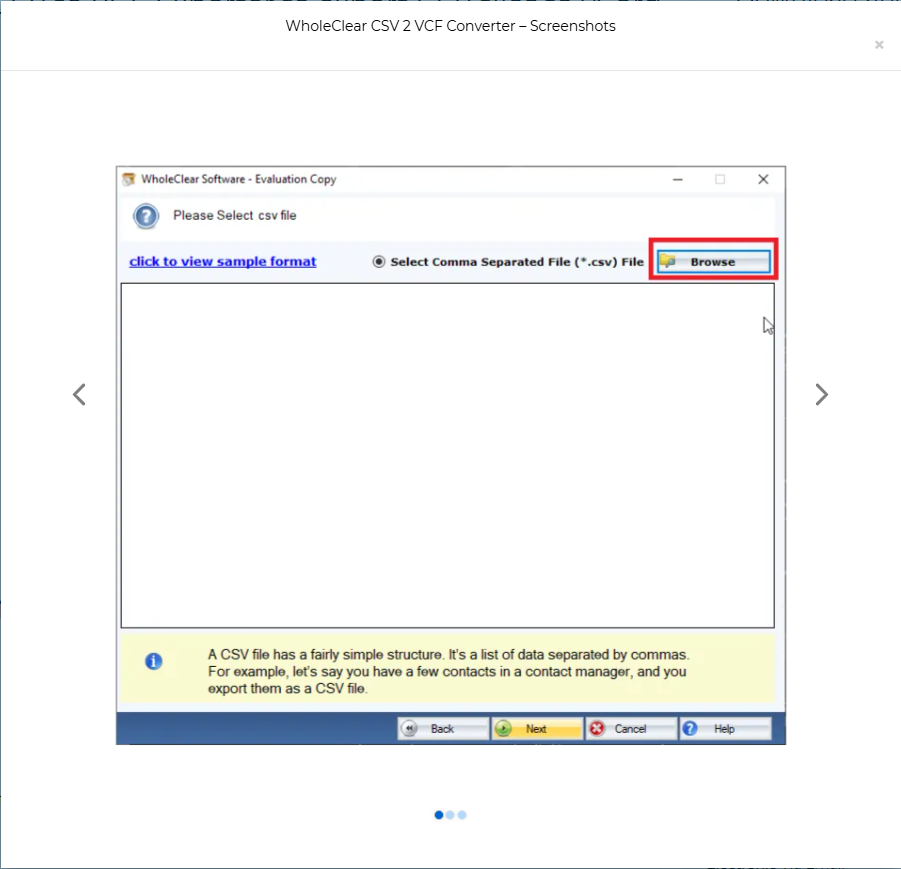Image resolution: width=901 pixels, height=869 pixels.
Task: Click the empty CSV file list area
Action: (x=448, y=455)
